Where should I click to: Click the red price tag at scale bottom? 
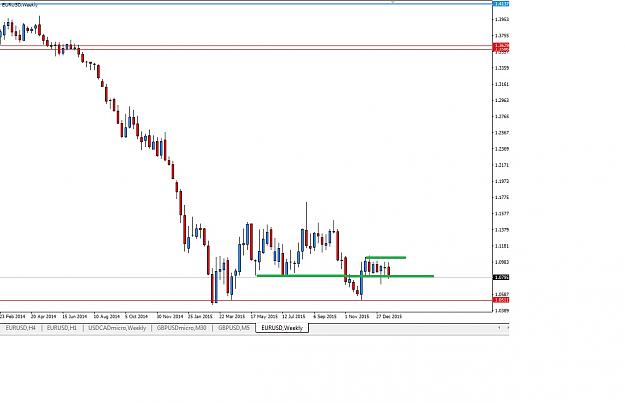tap(501, 300)
